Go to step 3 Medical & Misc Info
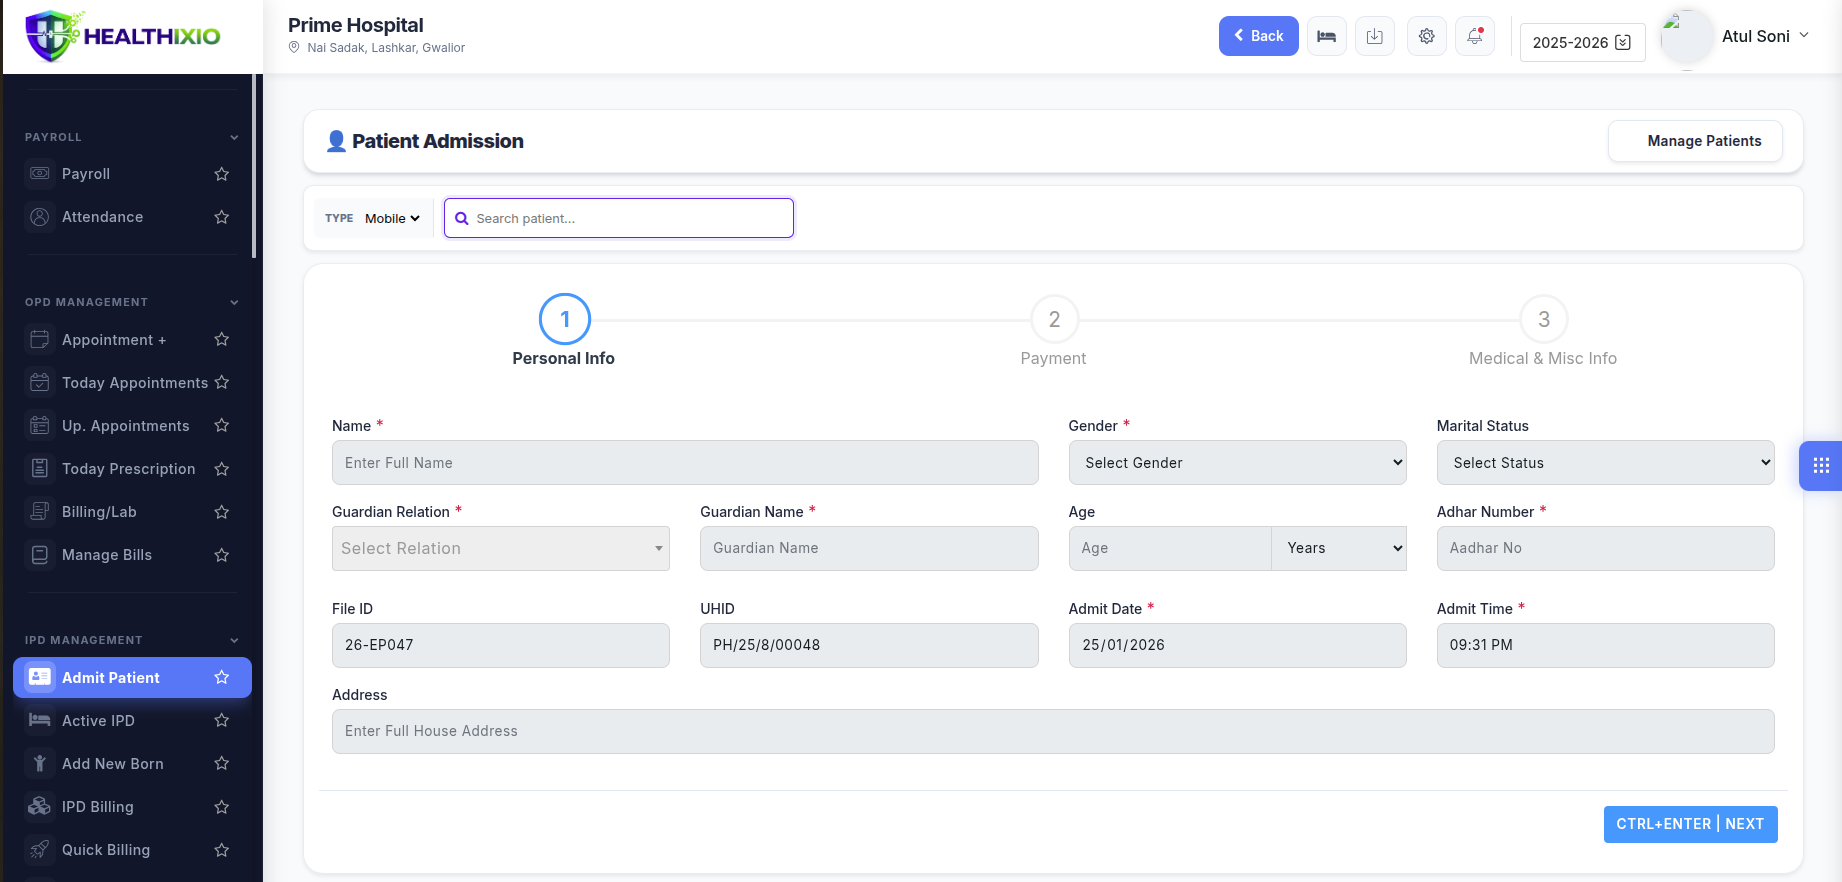1842x882 pixels. pyautogui.click(x=1543, y=319)
